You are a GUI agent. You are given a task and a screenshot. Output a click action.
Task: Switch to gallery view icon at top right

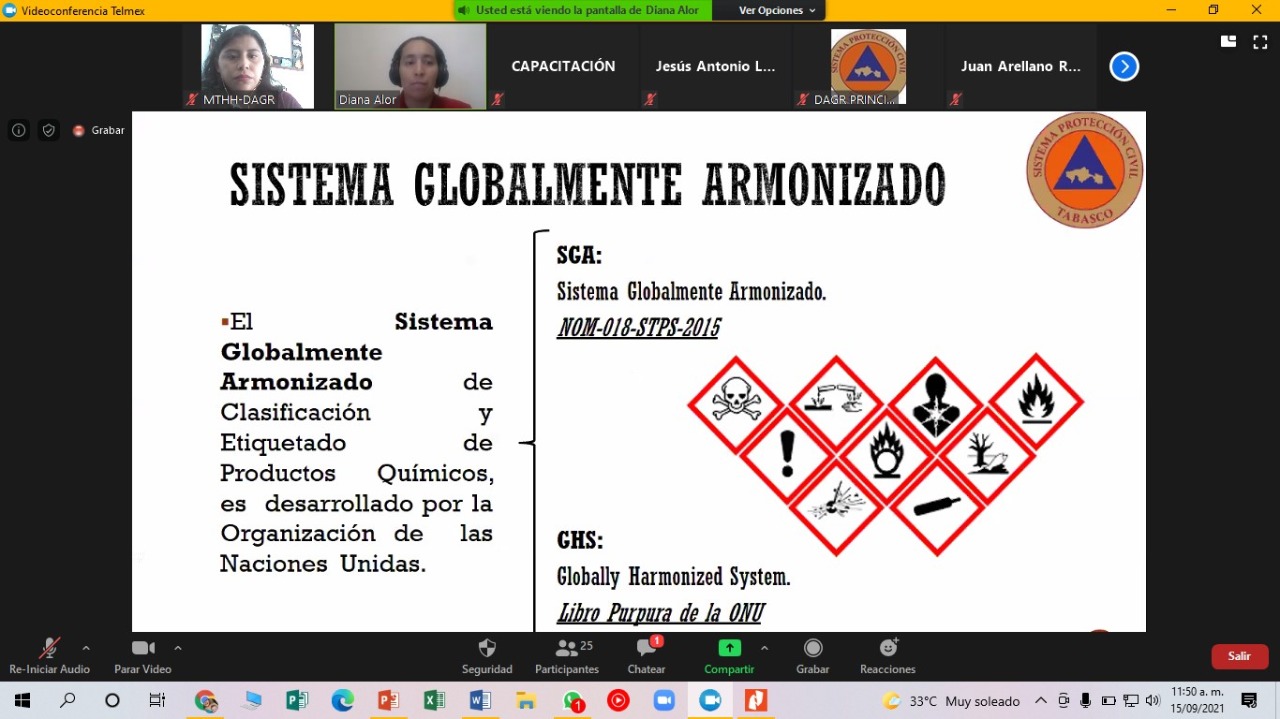click(x=1227, y=41)
